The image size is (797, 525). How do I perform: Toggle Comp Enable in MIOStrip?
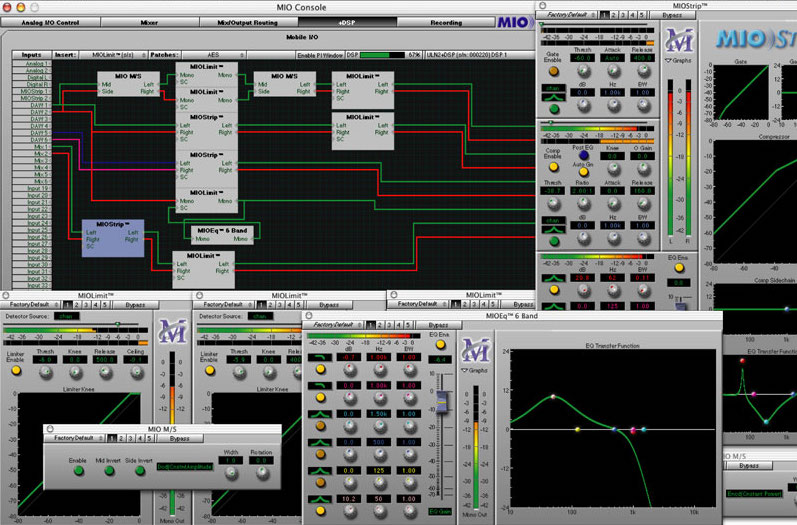click(553, 167)
